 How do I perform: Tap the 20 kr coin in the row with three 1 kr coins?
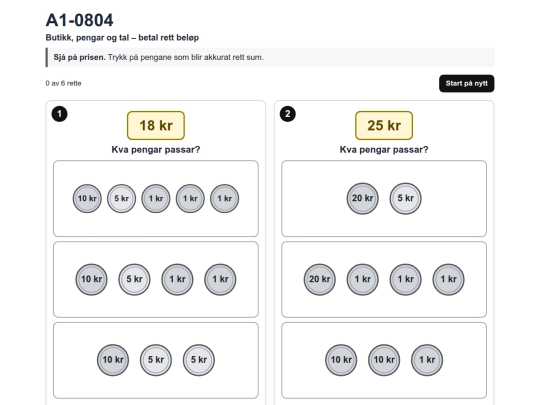[x=319, y=279]
